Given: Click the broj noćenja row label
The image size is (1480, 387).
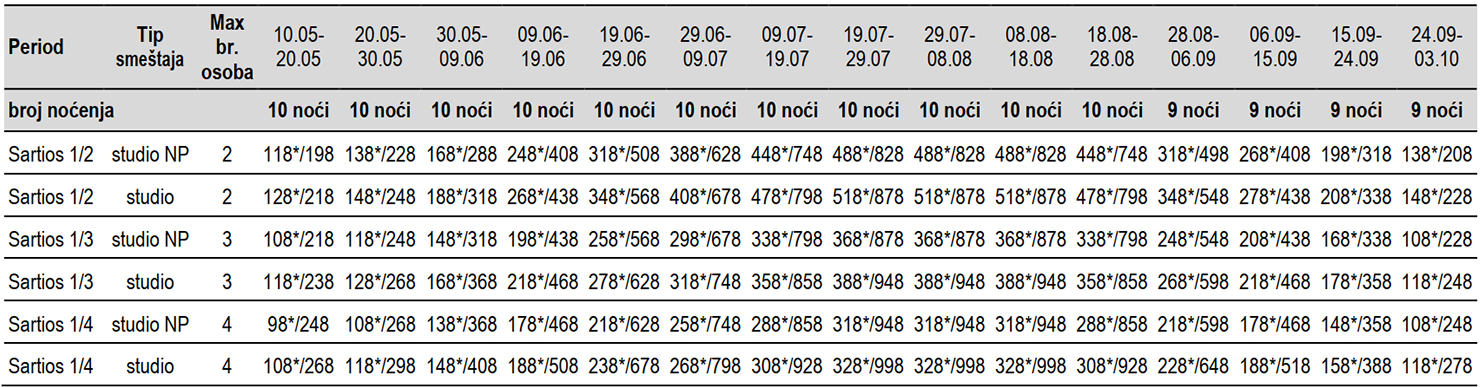Looking at the screenshot, I should point(60,110).
